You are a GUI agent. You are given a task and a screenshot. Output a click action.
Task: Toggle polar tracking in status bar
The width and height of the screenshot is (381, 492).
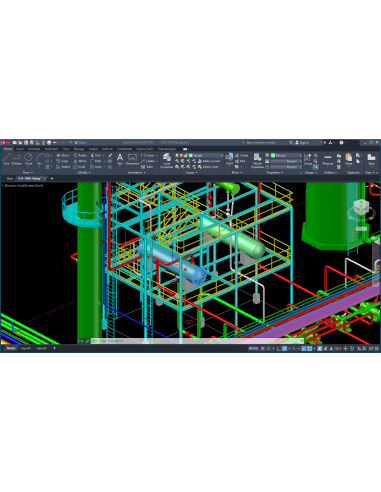(284, 349)
